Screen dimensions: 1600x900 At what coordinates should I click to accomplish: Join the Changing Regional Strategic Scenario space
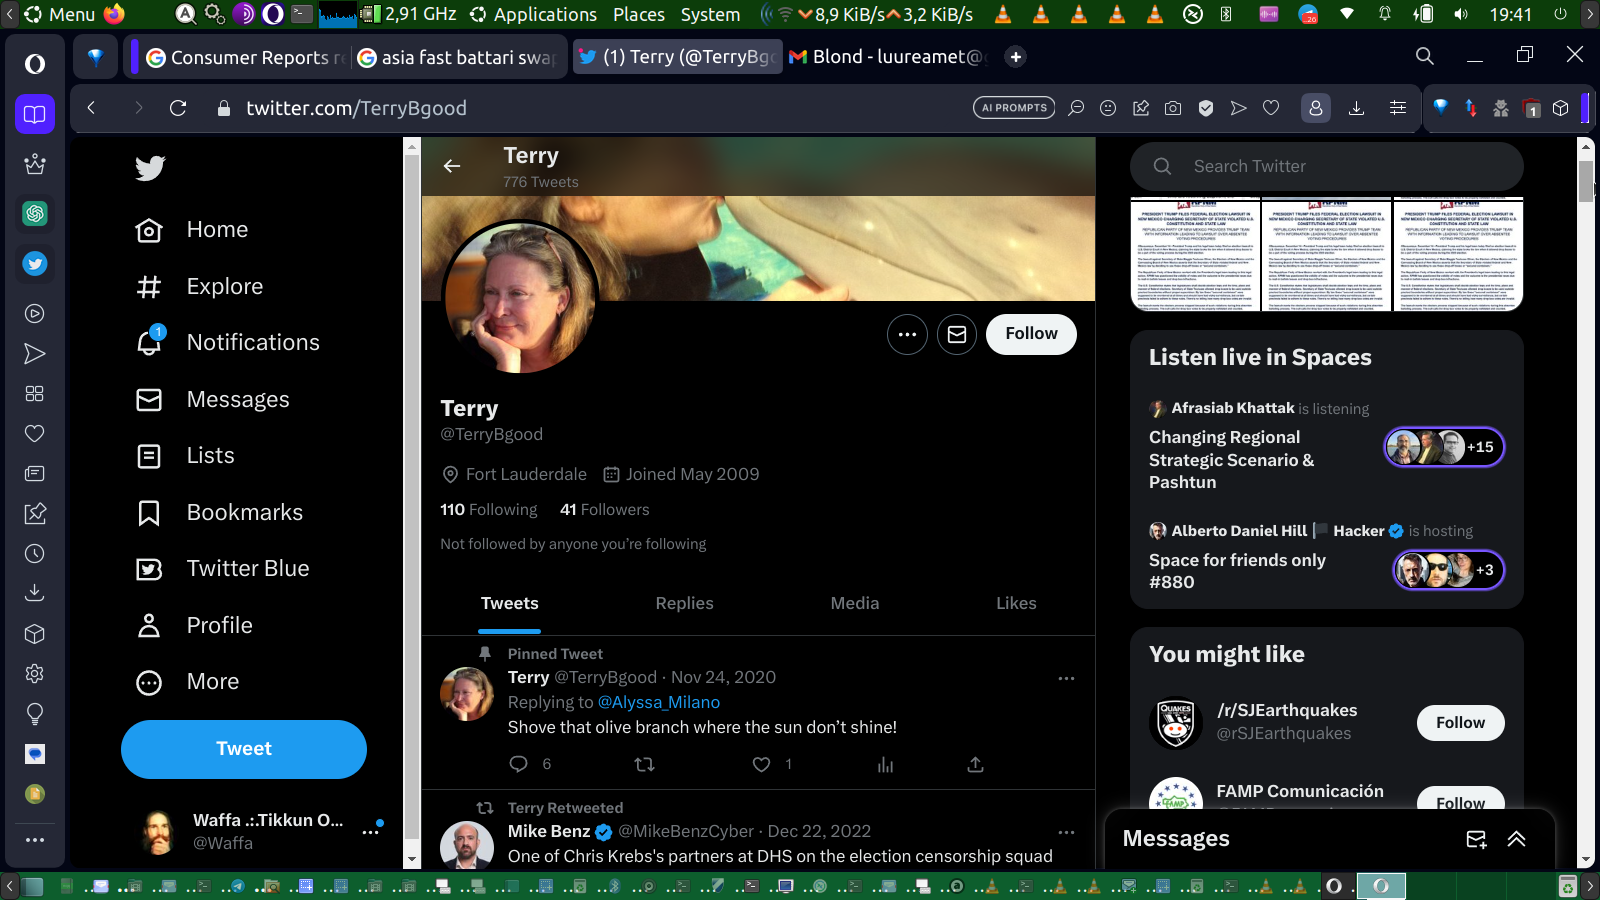point(1444,447)
